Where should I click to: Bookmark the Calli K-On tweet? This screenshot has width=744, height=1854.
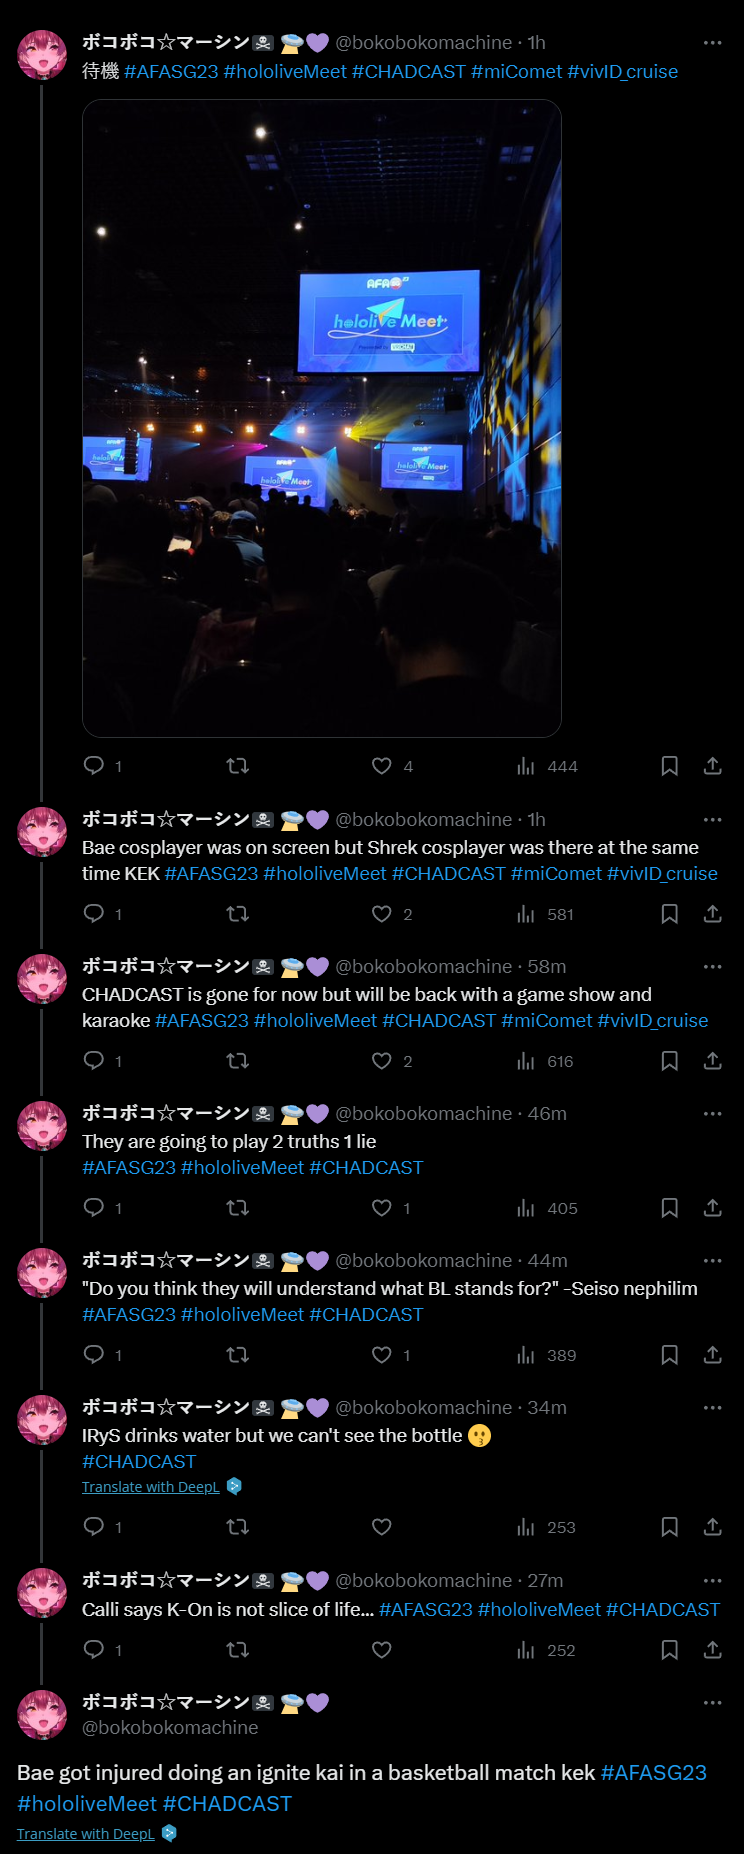pyautogui.click(x=670, y=1650)
